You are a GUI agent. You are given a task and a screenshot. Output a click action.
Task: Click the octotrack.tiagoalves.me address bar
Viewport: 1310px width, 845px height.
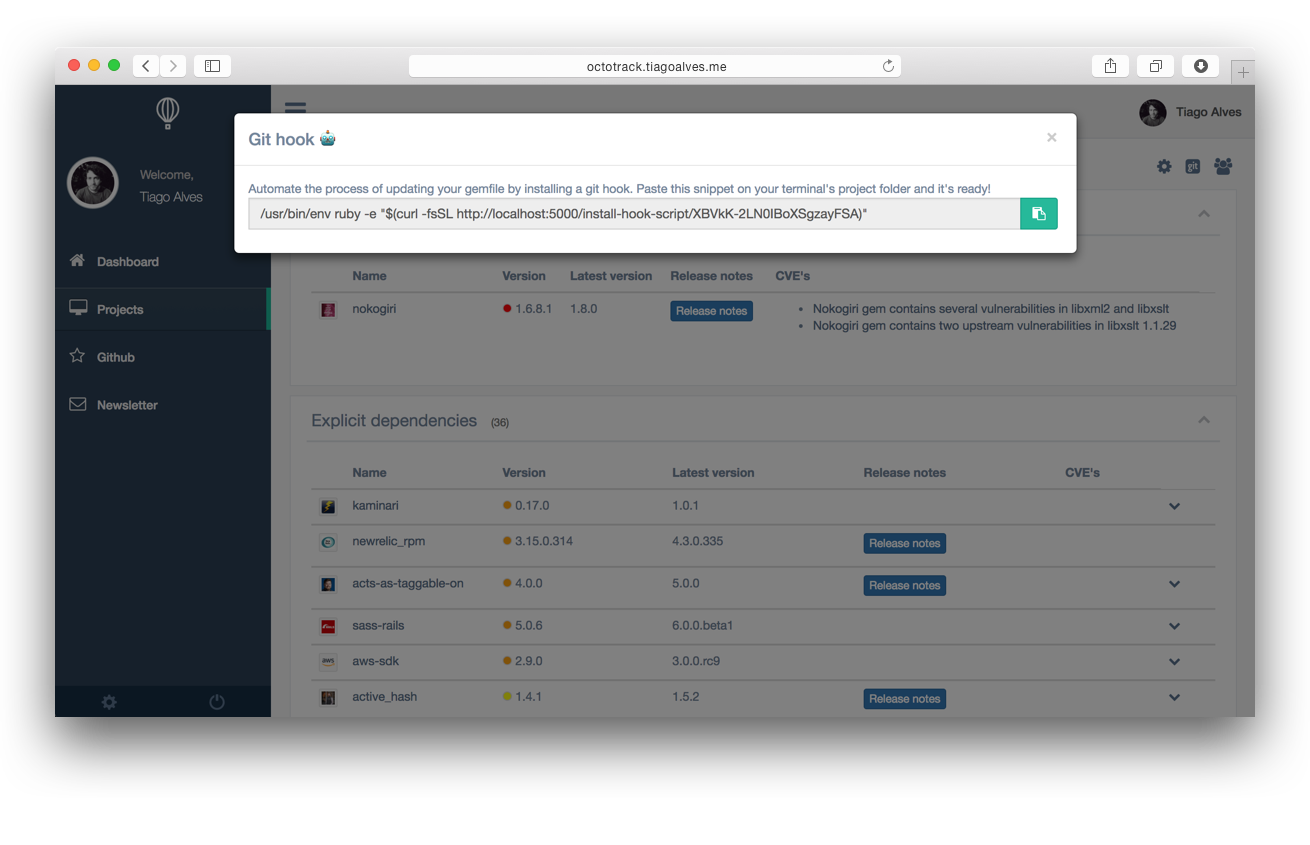(x=655, y=67)
